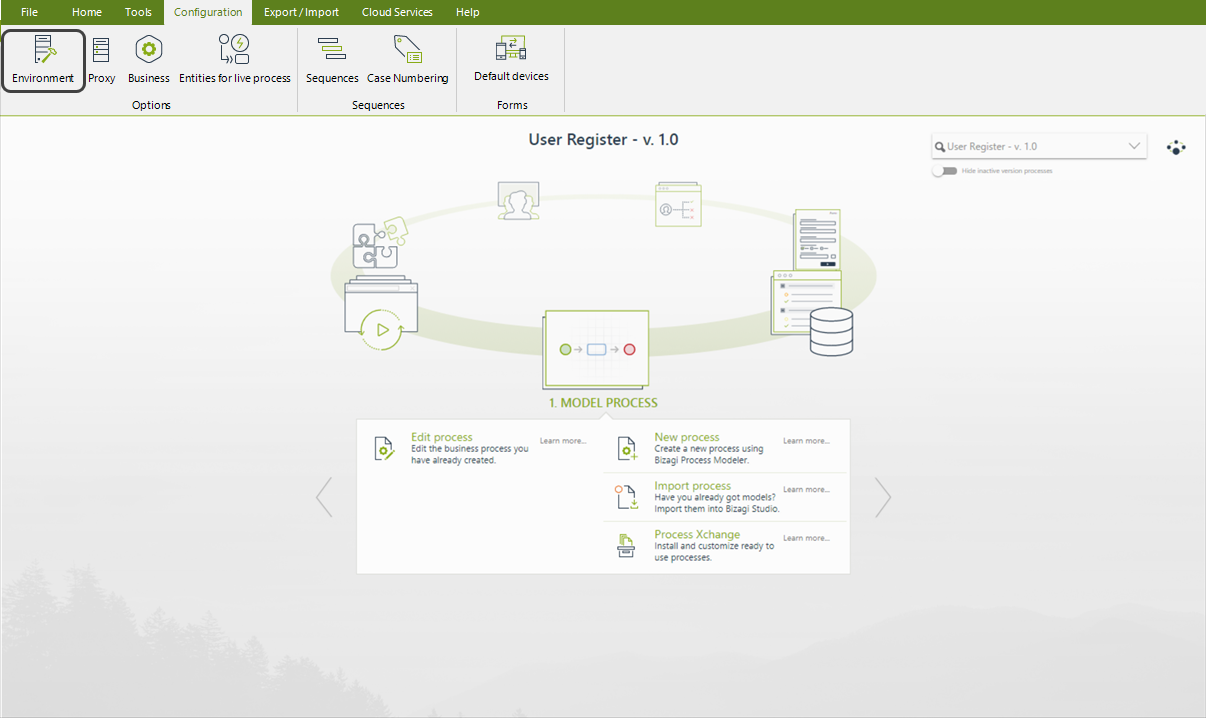Open the Sequences option
This screenshot has width=1206, height=718.
click(x=332, y=60)
